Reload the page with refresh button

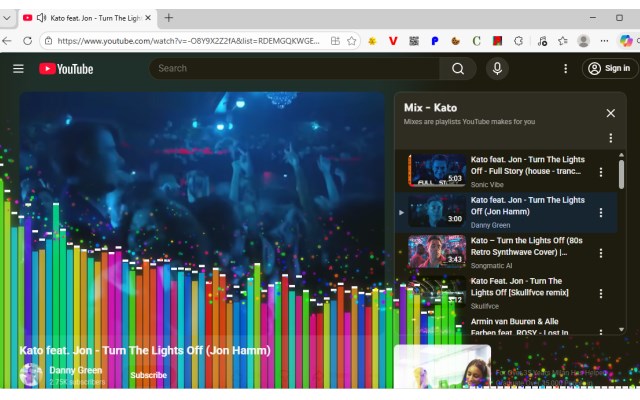(27, 41)
